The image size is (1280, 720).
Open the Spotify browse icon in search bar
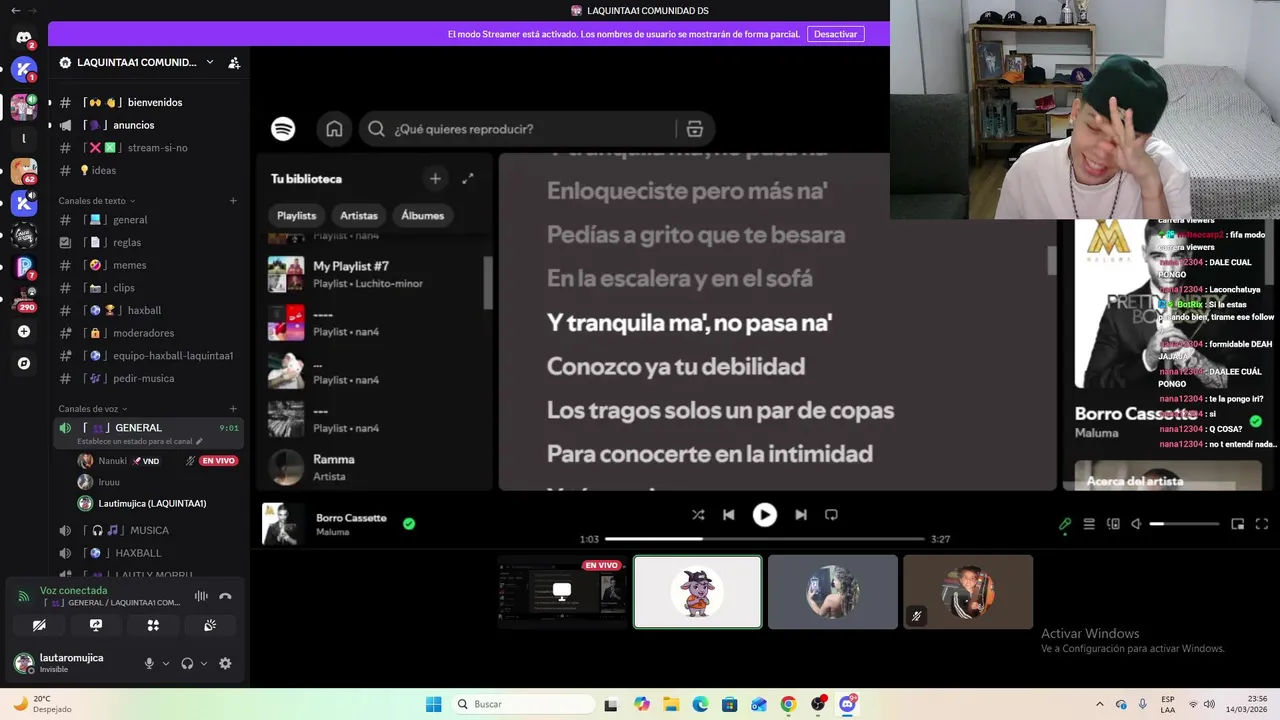pyautogui.click(x=695, y=129)
